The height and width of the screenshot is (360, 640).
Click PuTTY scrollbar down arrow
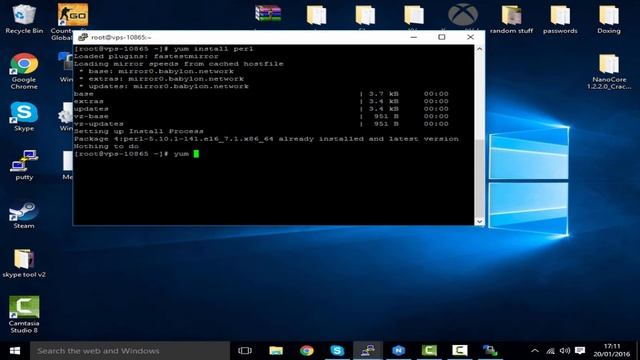point(480,221)
